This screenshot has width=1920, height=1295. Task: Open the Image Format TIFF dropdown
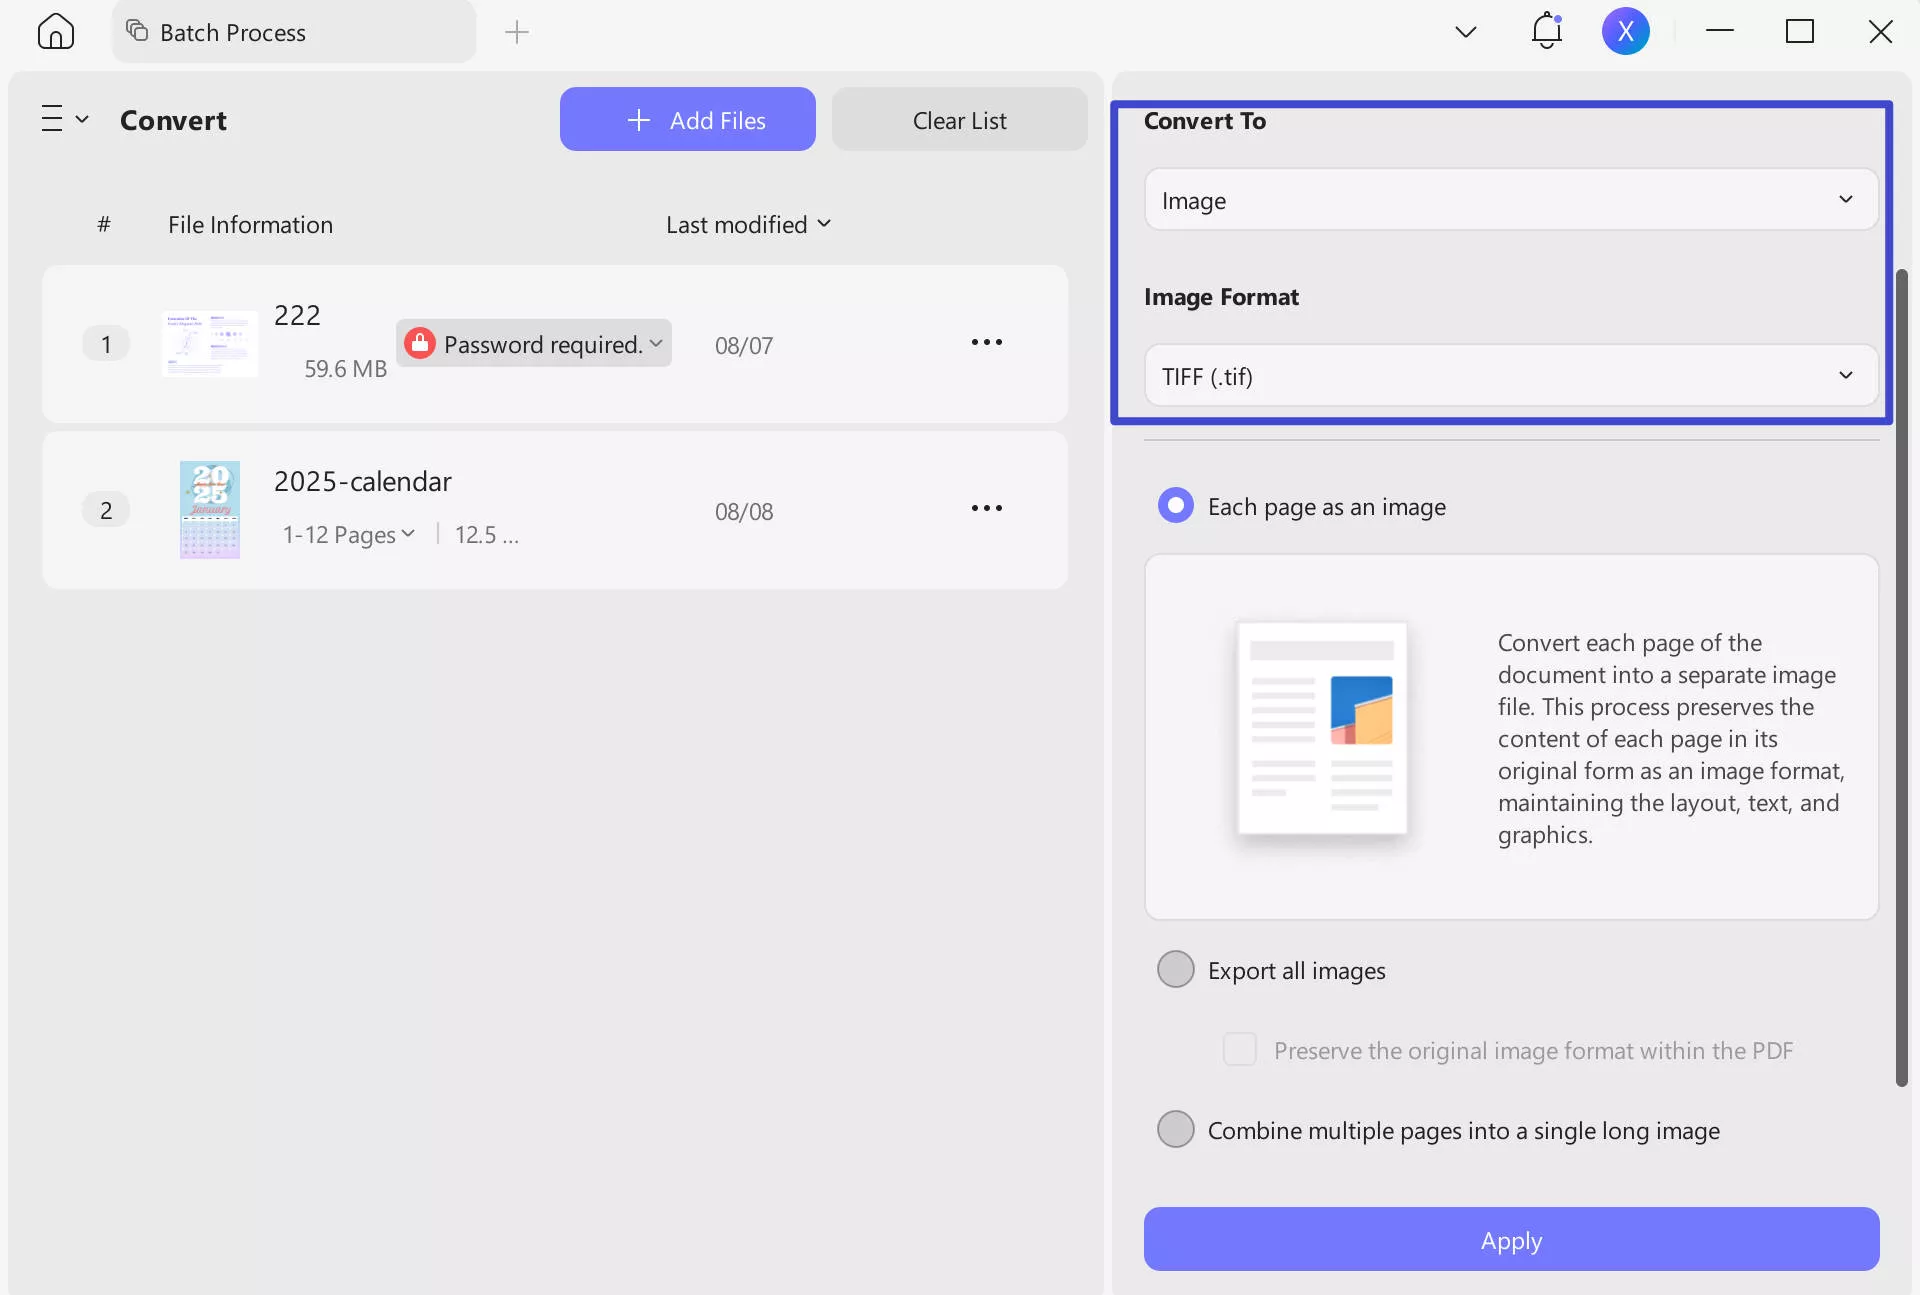pos(1510,376)
